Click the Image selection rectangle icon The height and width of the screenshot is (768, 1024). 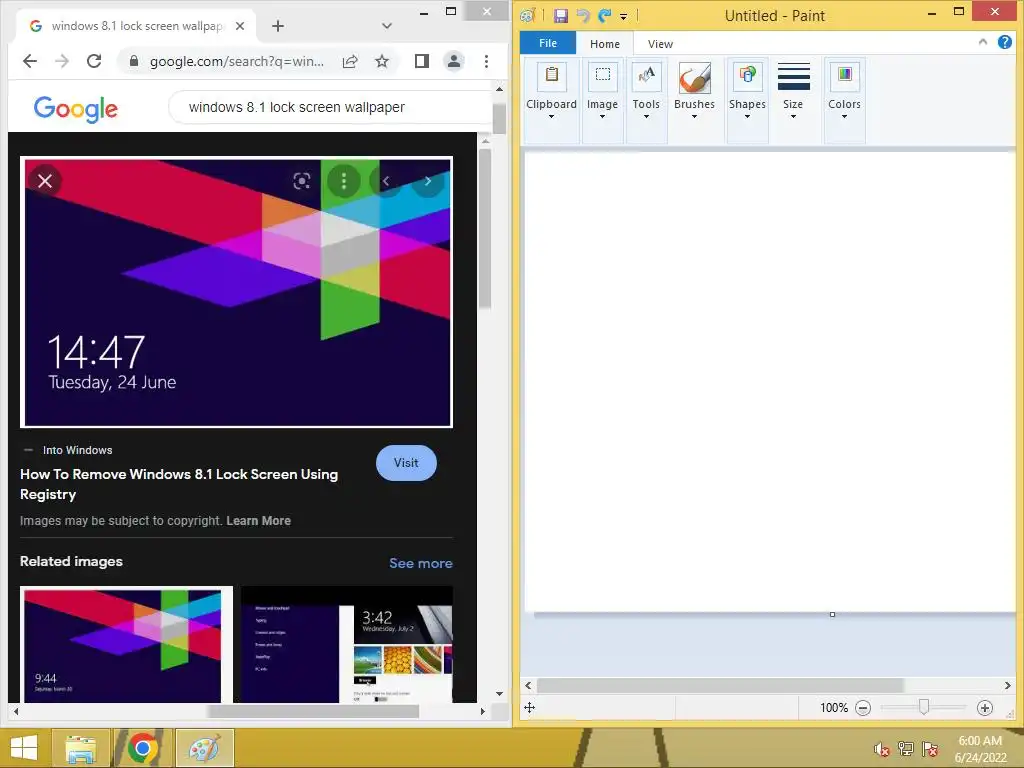[602, 75]
